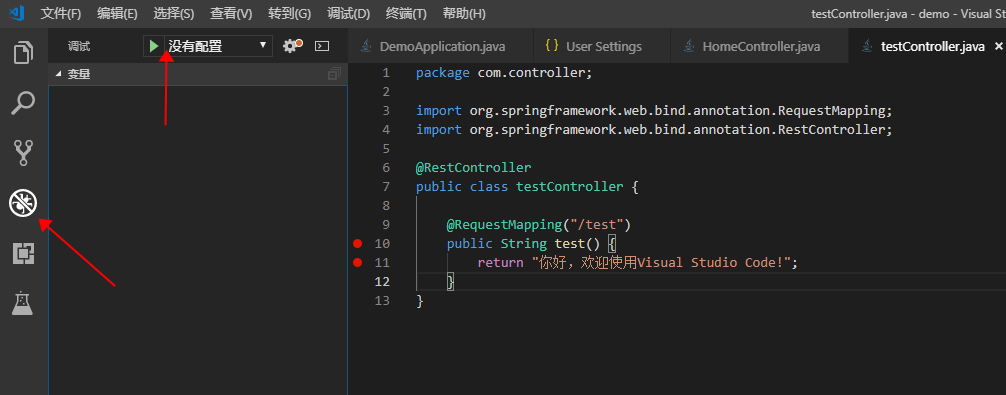Click the closing brace on line 12
This screenshot has width=1006, height=395.
tap(450, 282)
